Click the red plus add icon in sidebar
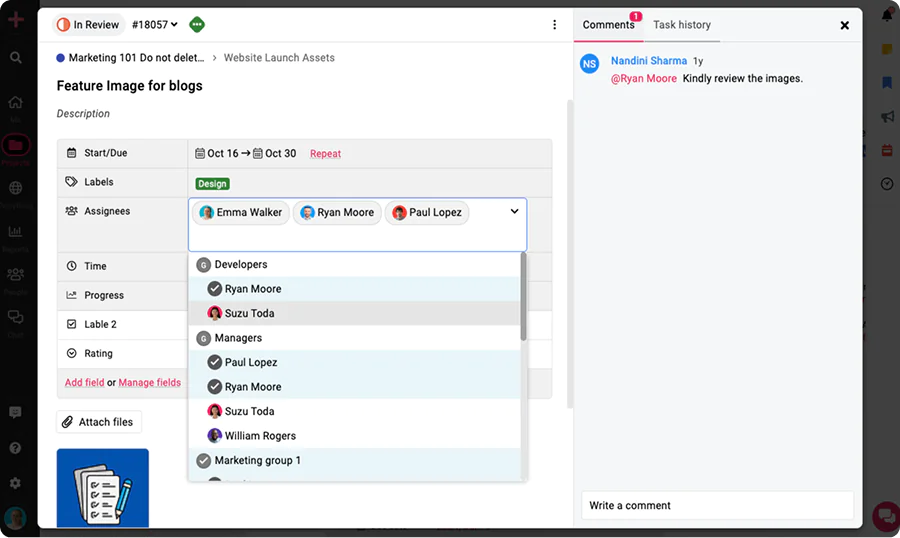Image resolution: width=900 pixels, height=538 pixels. coord(15,19)
